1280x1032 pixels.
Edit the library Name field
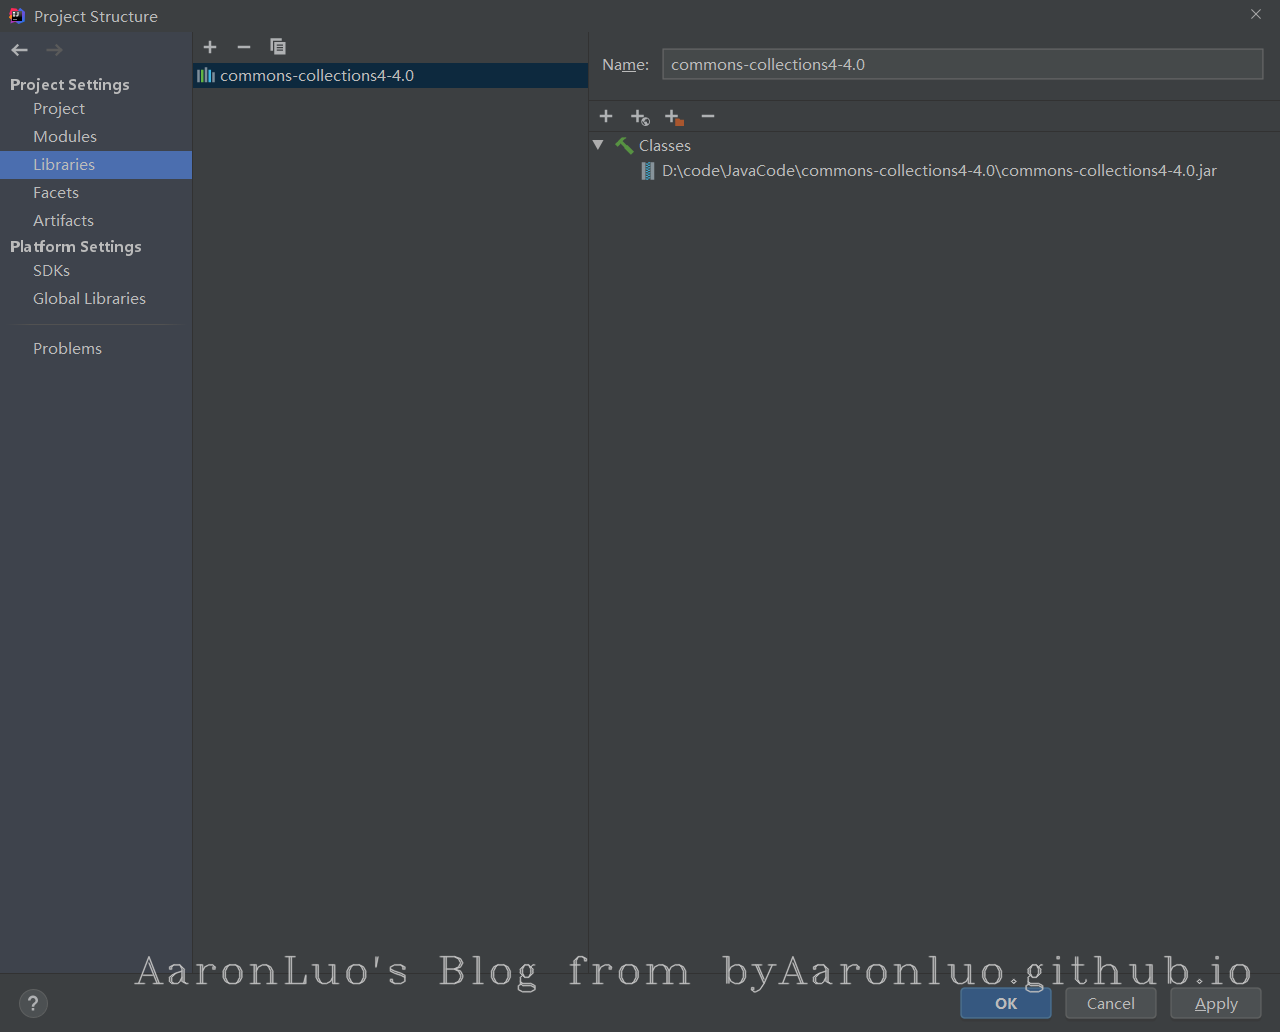(x=962, y=65)
